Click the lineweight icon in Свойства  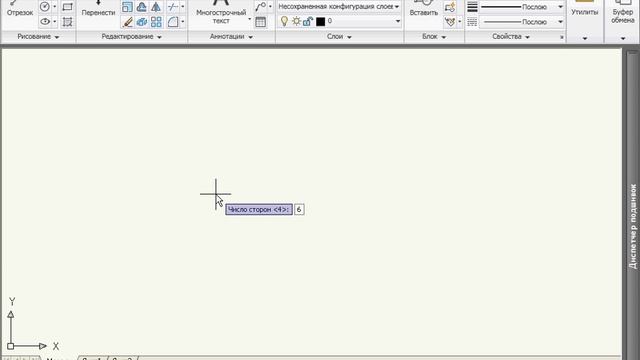tap(472, 7)
